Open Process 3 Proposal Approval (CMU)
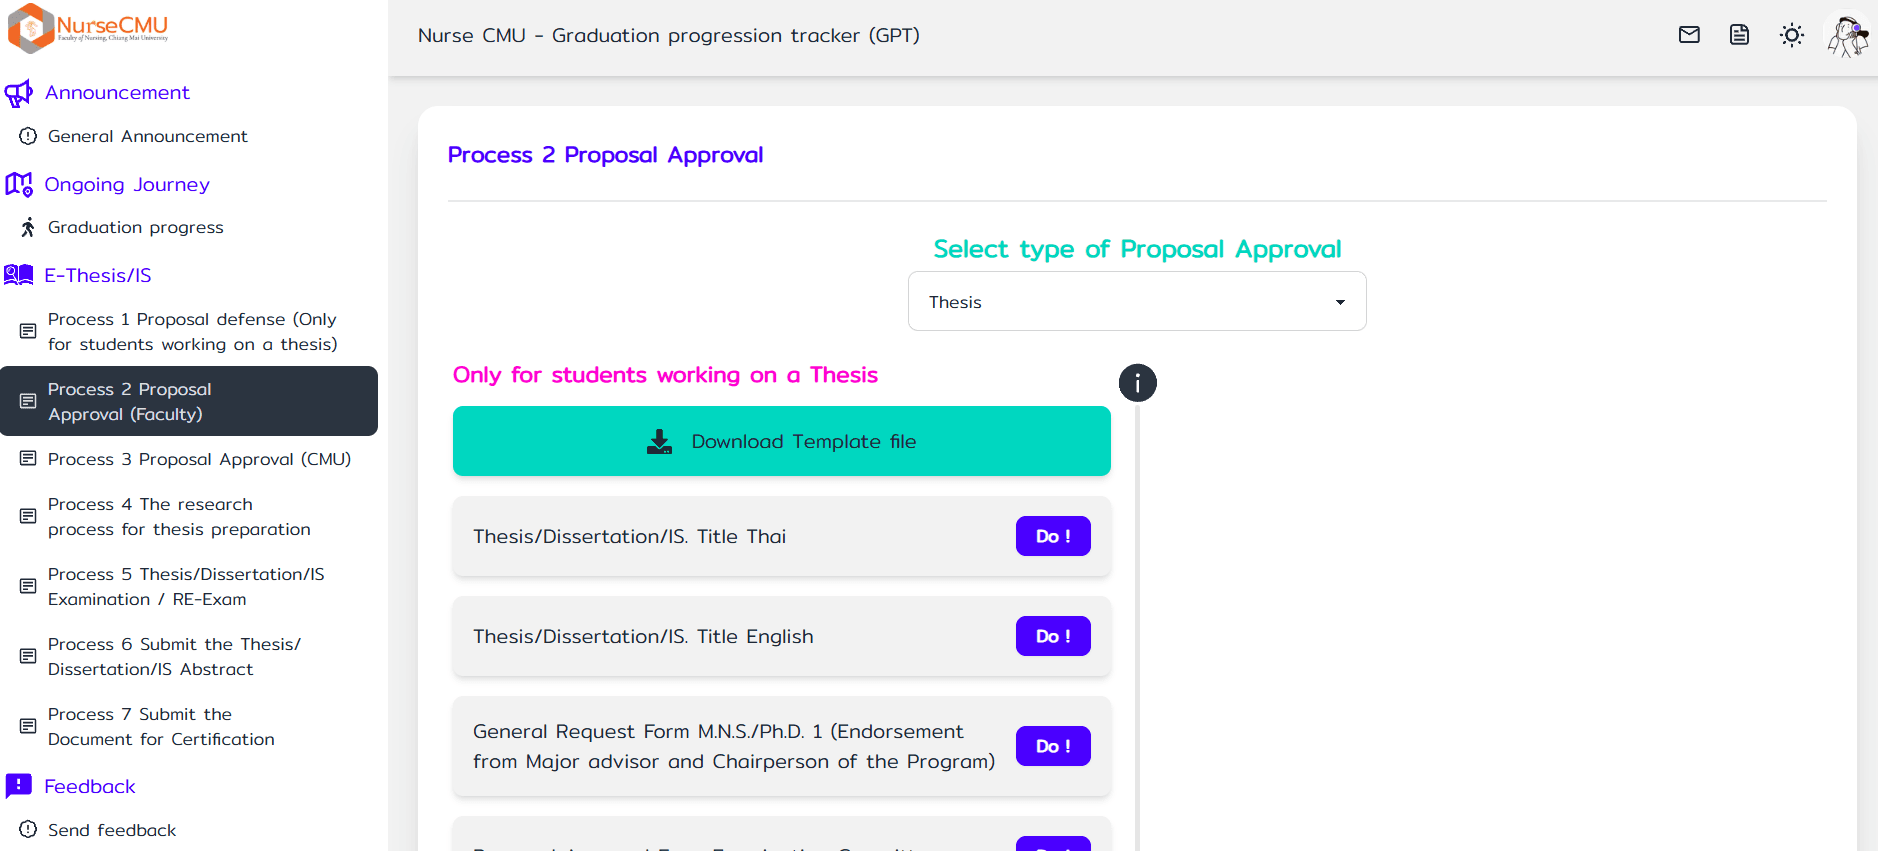Screen dimensions: 1878x851 [199, 459]
